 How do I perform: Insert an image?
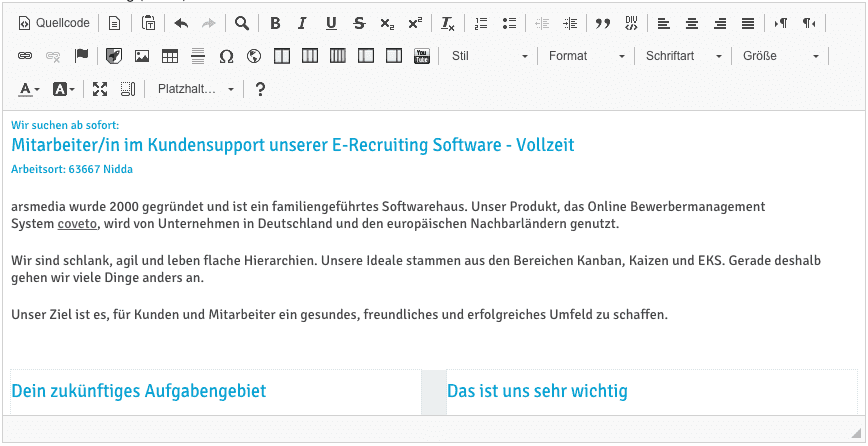142,56
